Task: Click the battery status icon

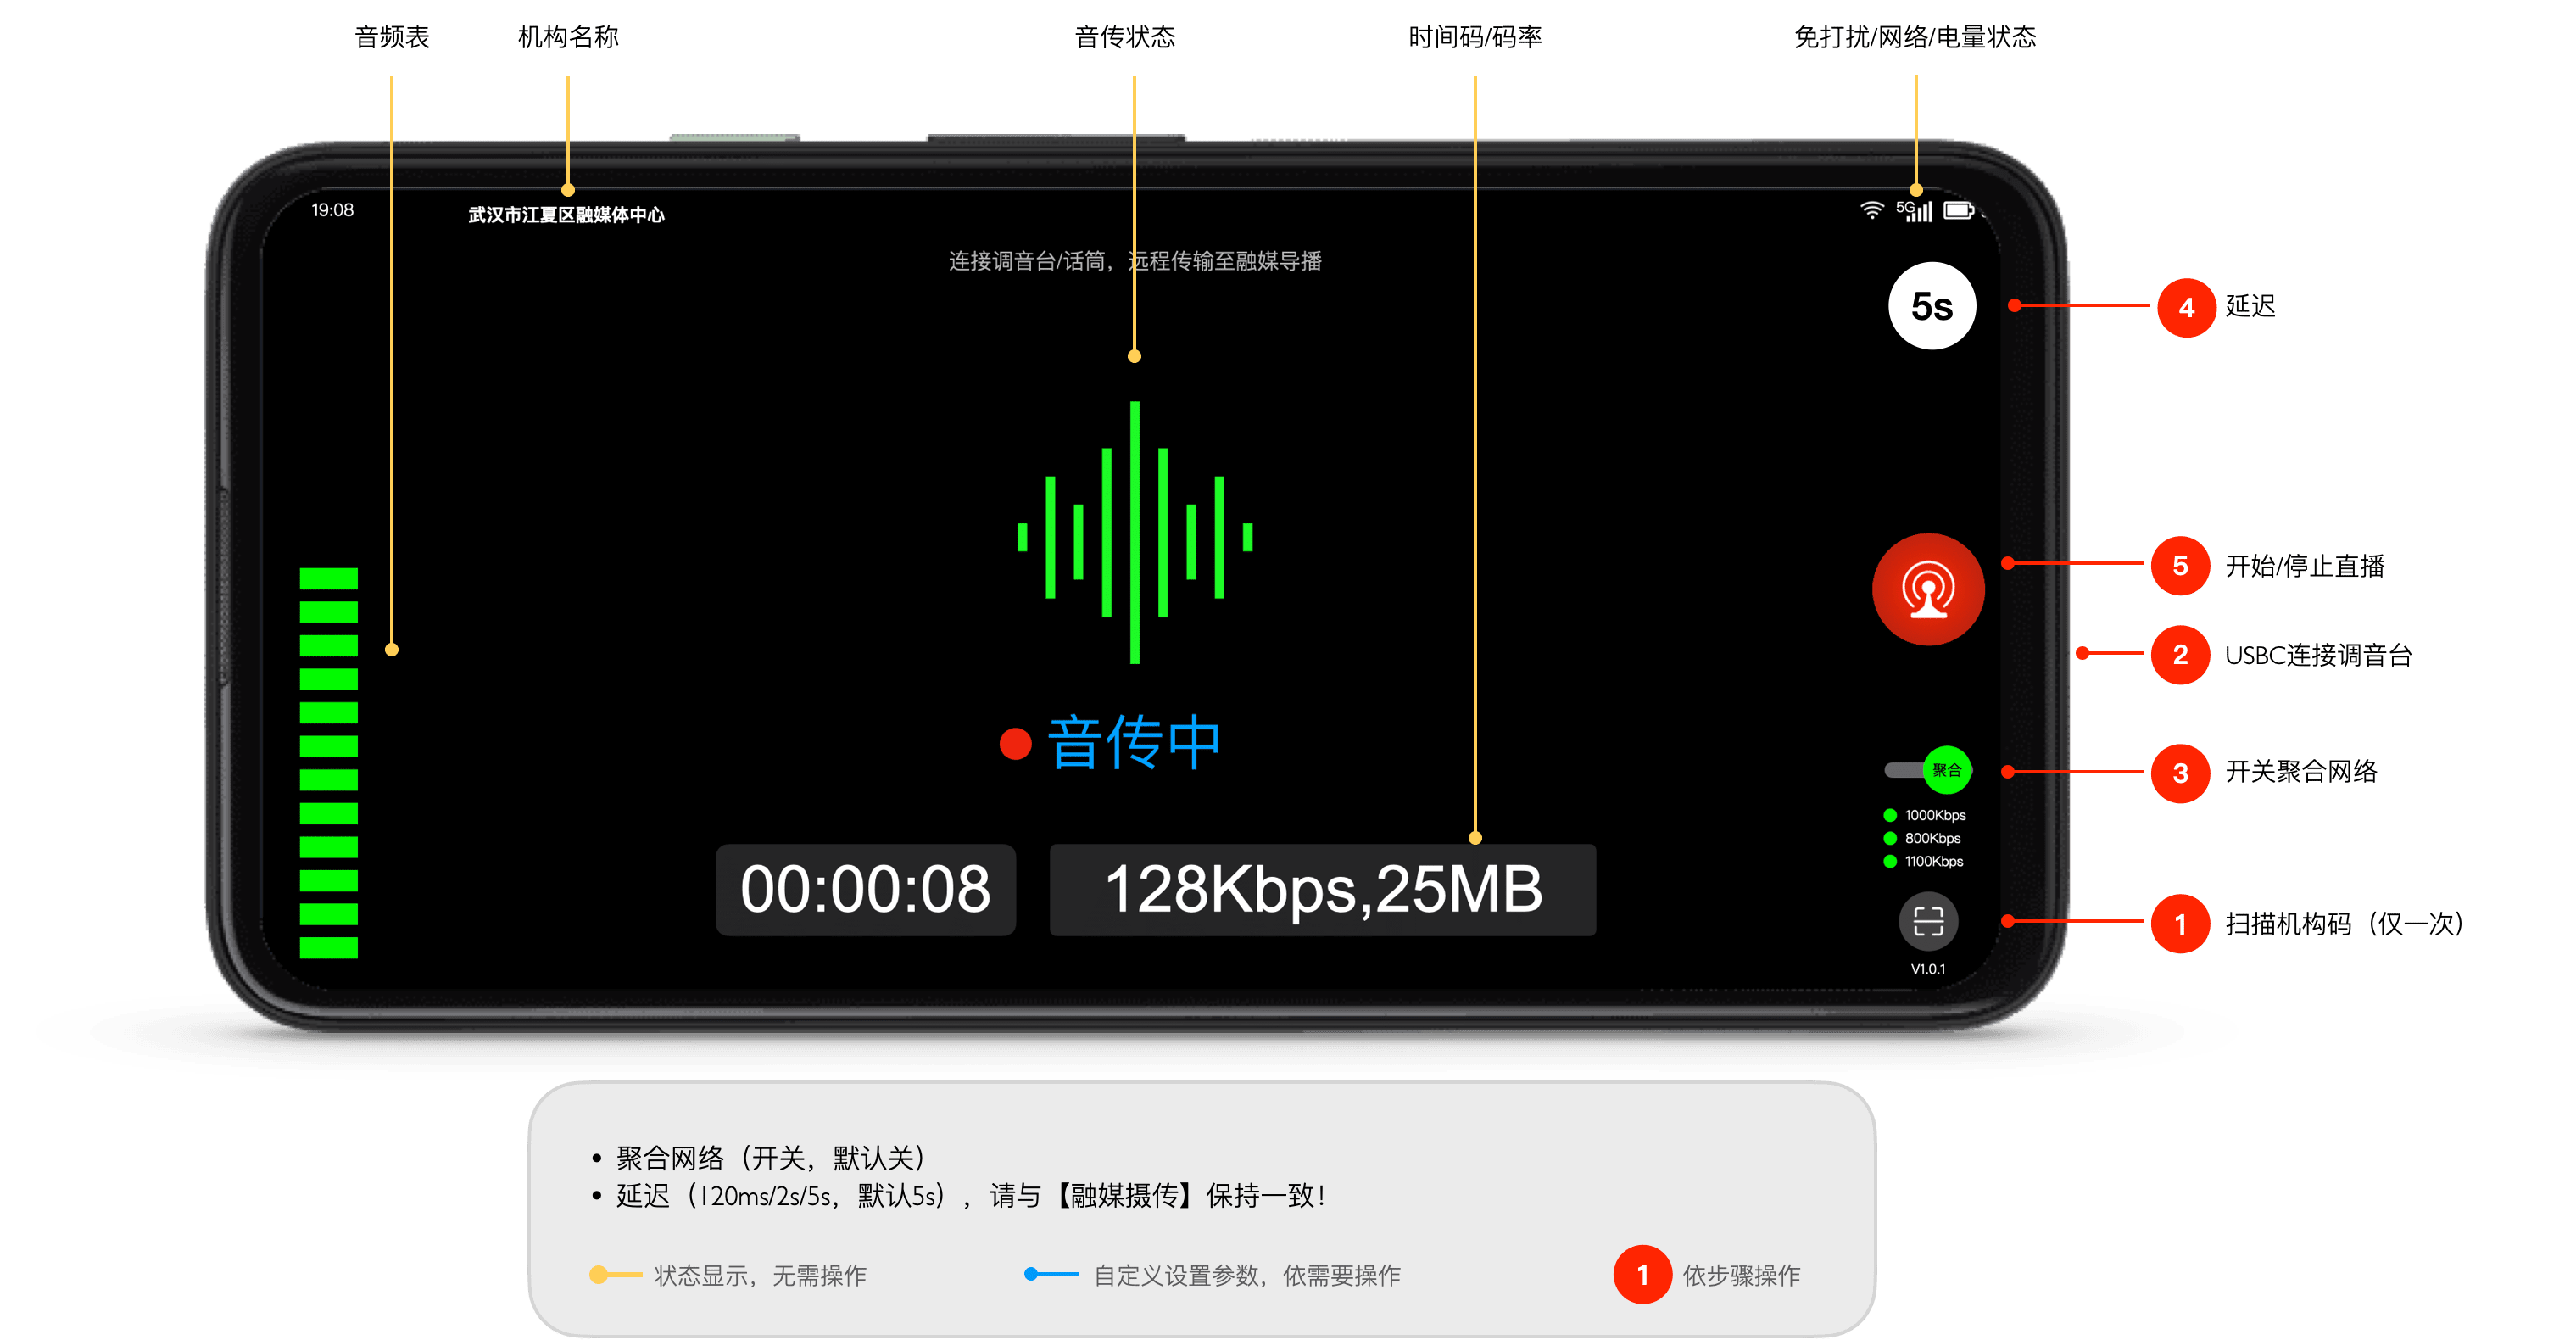Action: tap(1958, 210)
